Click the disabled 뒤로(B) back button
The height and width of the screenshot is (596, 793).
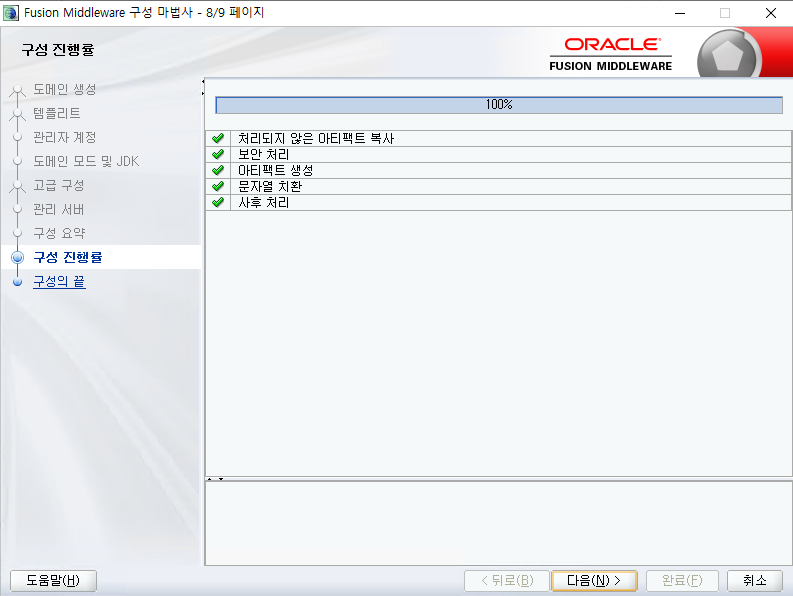coord(507,580)
